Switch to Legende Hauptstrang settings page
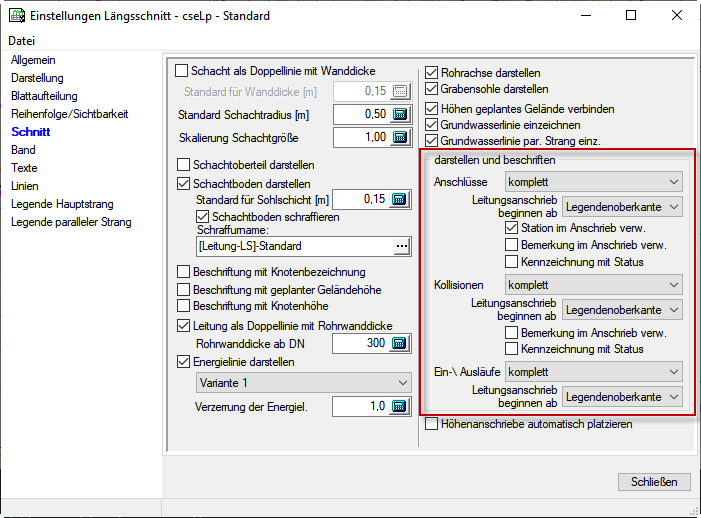The image size is (701, 518). pyautogui.click(x=62, y=204)
